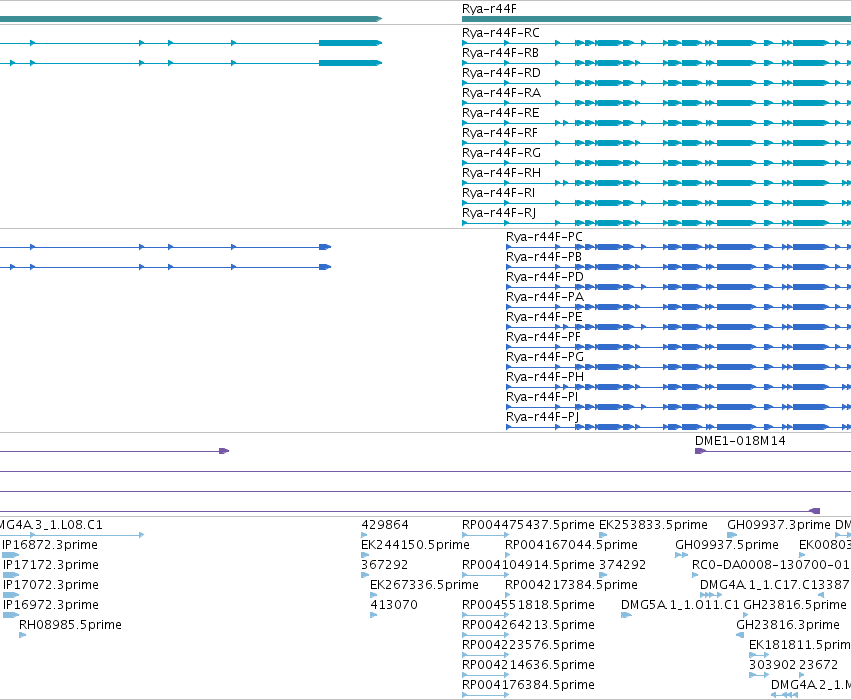This screenshot has width=851, height=700.
Task: Open EST 429864
Action: [x=385, y=525]
